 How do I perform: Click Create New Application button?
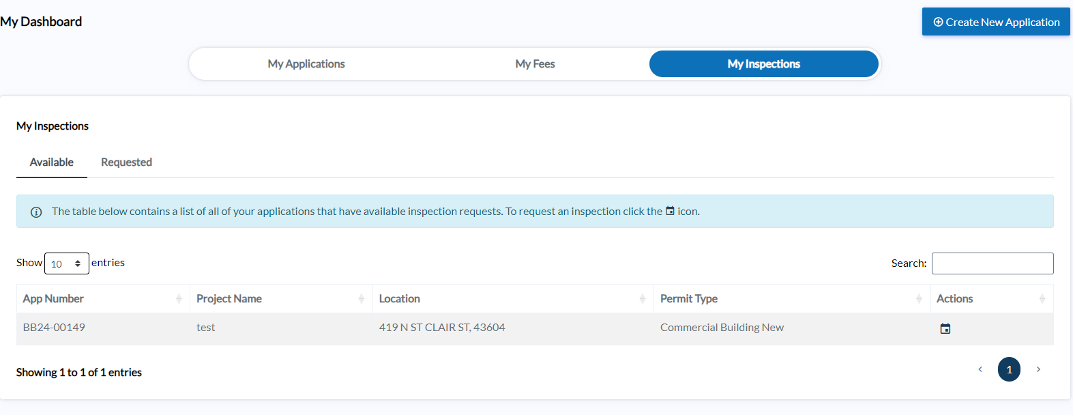pyautogui.click(x=995, y=22)
